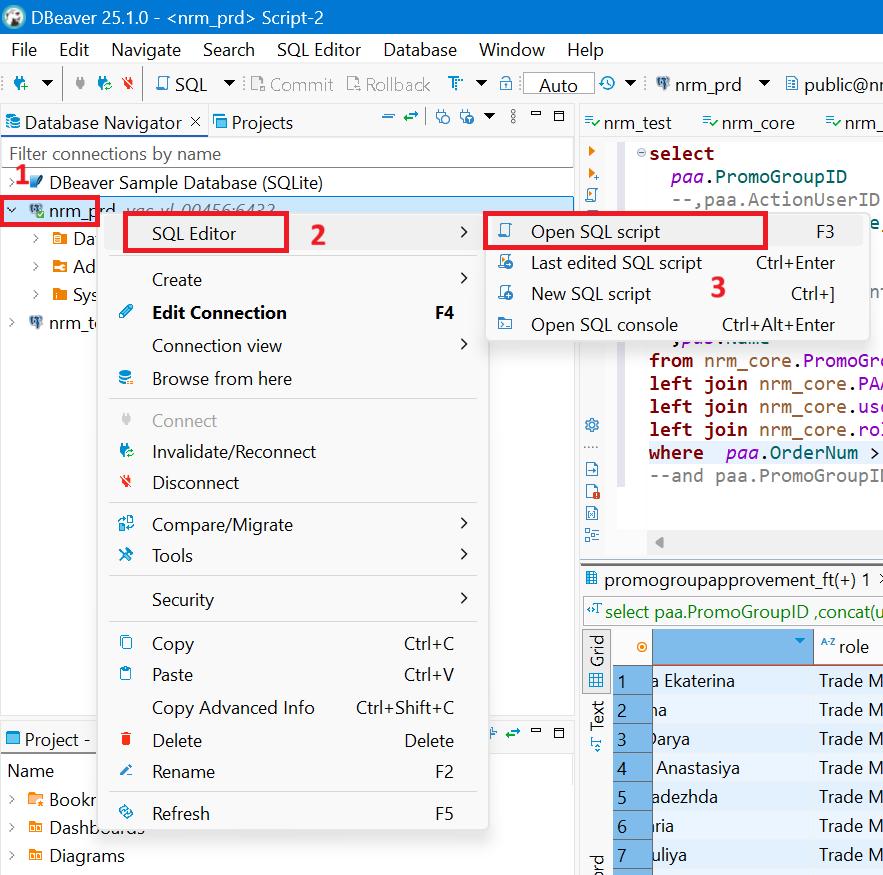Open the Window menu
This screenshot has height=875, width=883.
(x=512, y=50)
